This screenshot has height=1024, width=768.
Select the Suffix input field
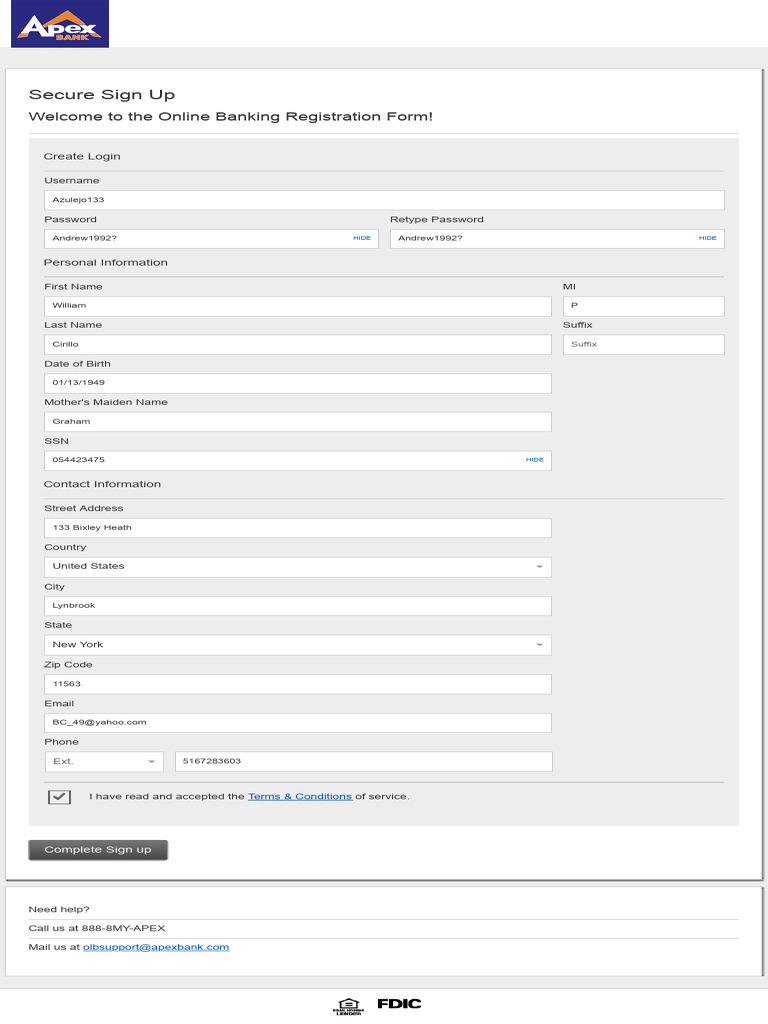pyautogui.click(x=643, y=345)
